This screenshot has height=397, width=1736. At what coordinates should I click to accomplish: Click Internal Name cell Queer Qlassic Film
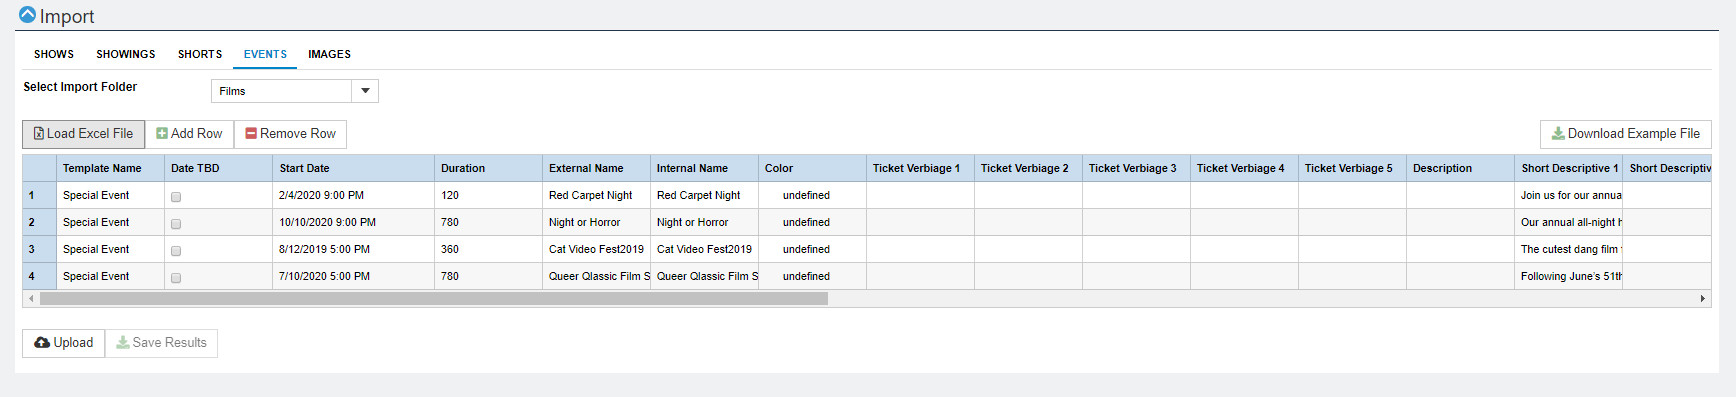[x=704, y=276]
